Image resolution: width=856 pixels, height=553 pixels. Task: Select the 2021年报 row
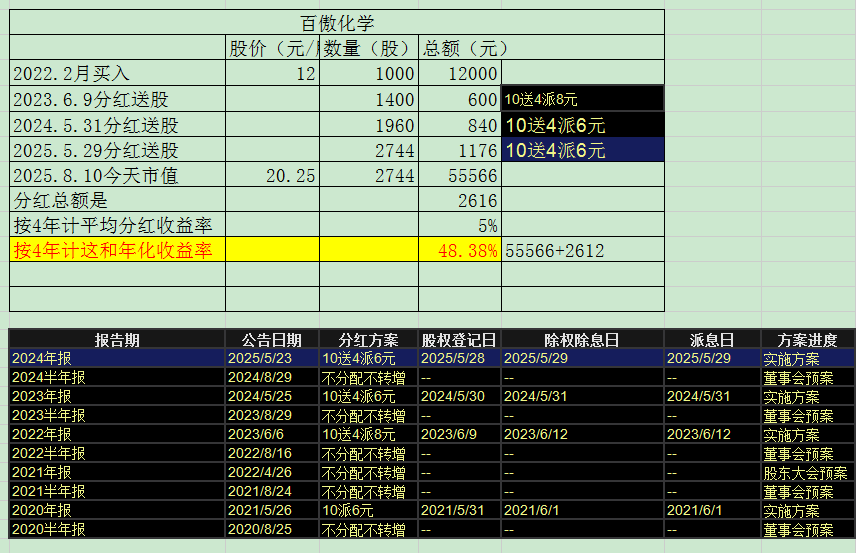point(432,472)
